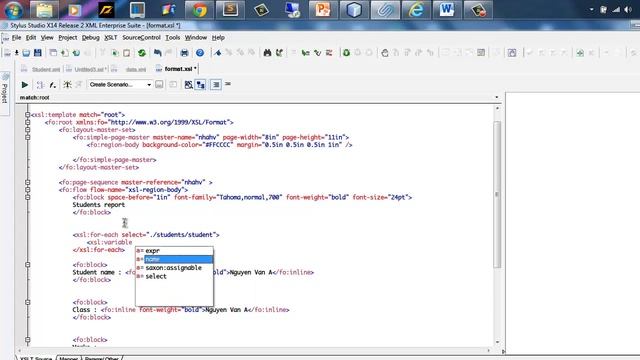Click the Open file toolbar icon

click(26, 53)
